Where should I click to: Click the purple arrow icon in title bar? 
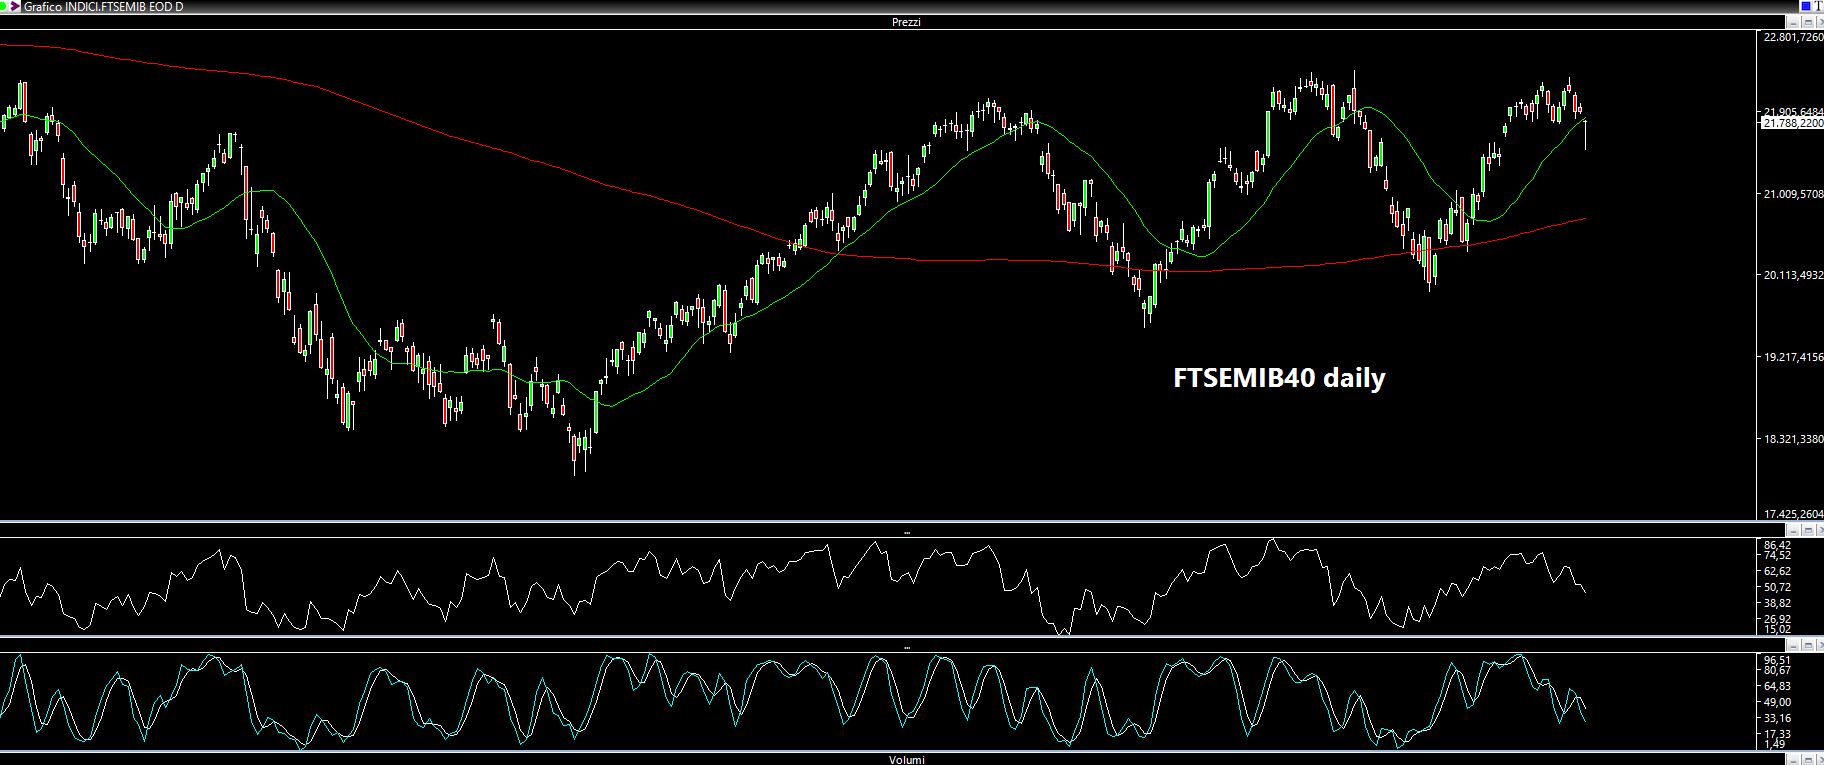click(x=15, y=7)
